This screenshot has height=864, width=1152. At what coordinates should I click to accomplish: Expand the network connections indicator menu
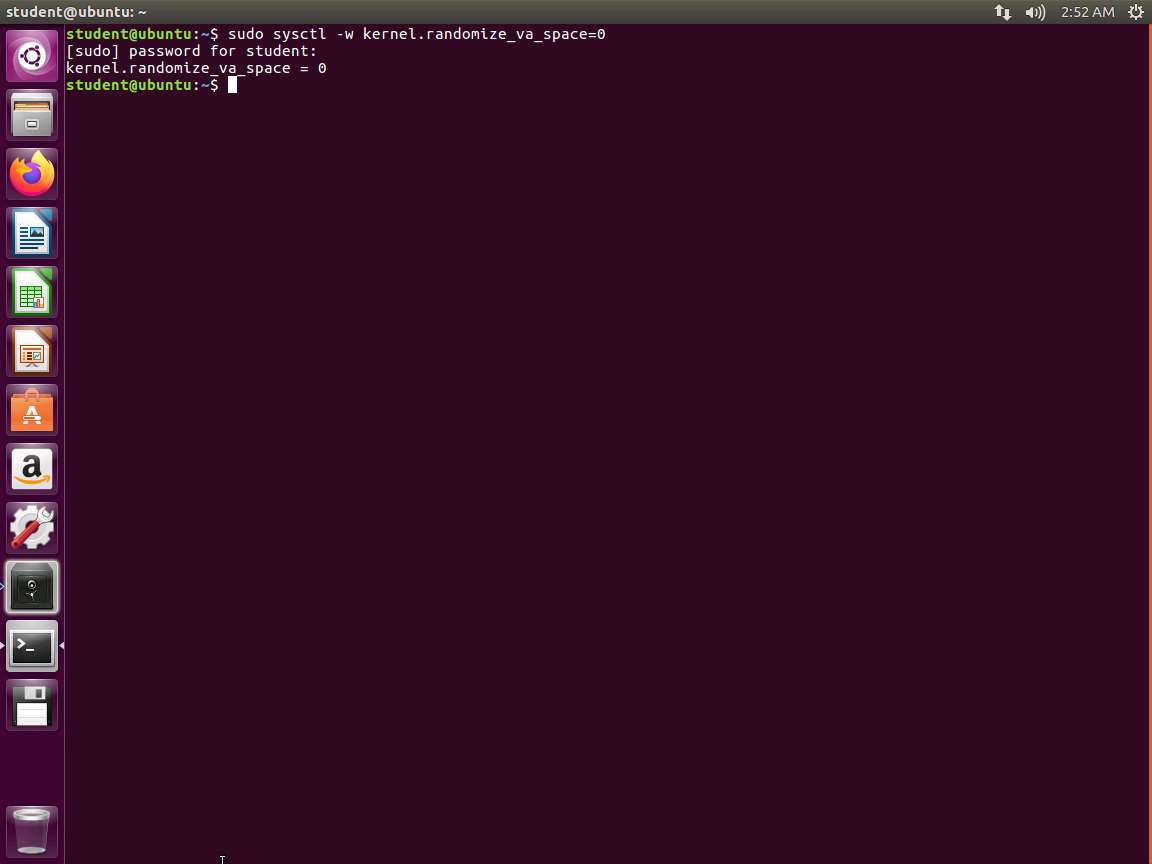point(1002,12)
